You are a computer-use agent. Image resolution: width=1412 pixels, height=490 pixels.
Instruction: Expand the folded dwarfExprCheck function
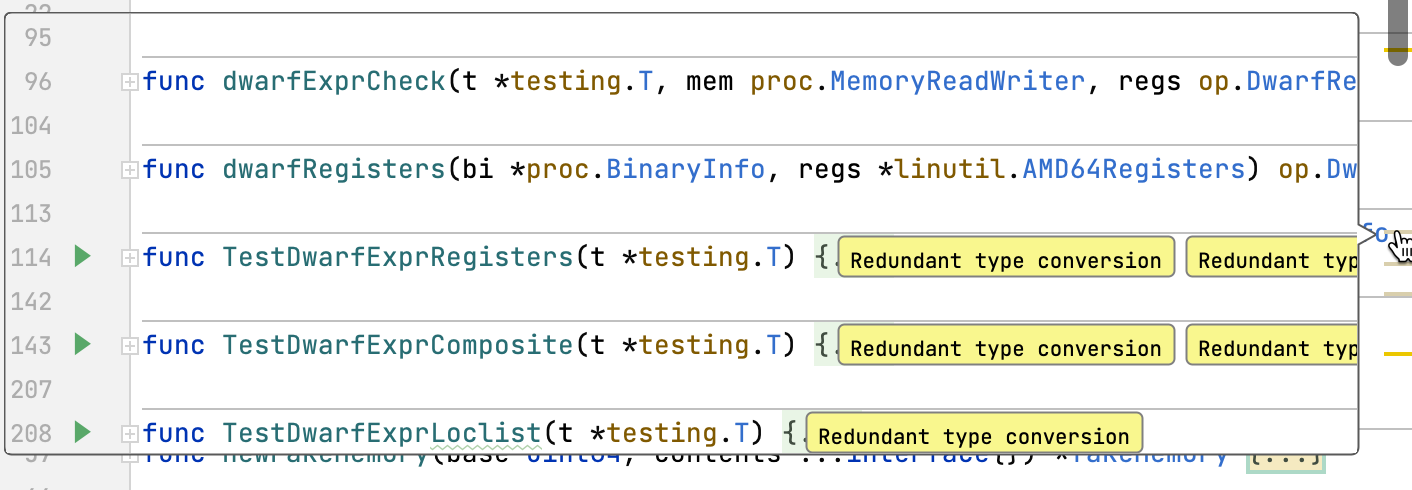[x=129, y=82]
